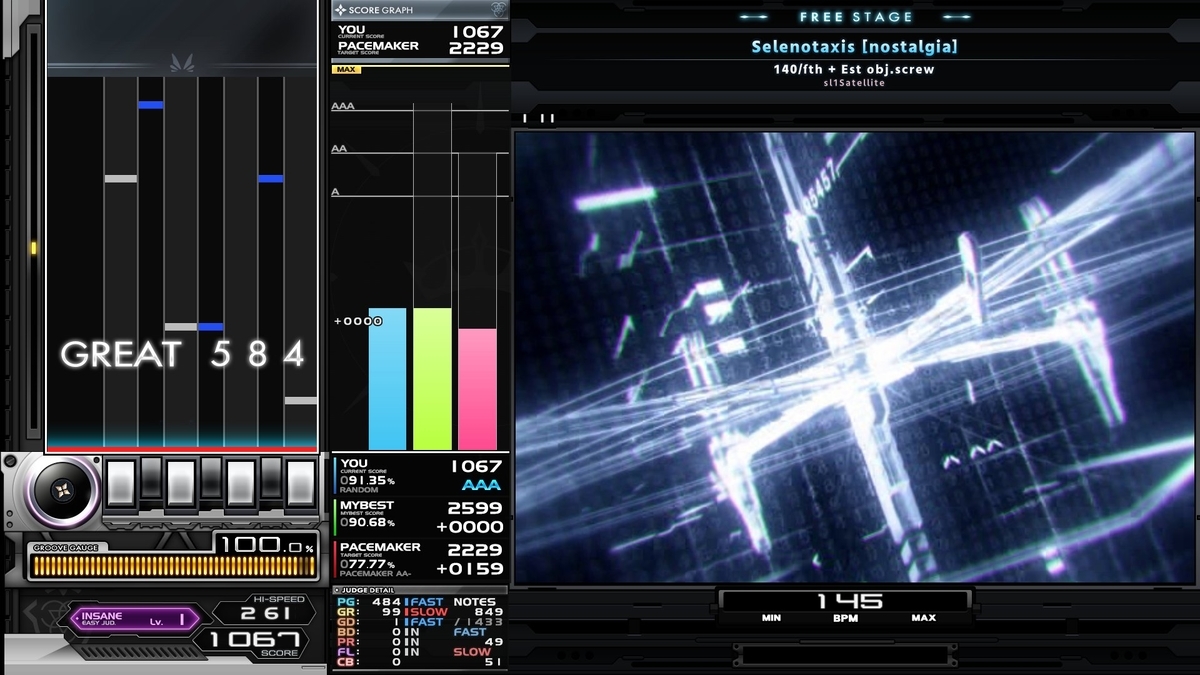Click the yellow song progress marker
The image size is (1200, 675).
click(33, 247)
